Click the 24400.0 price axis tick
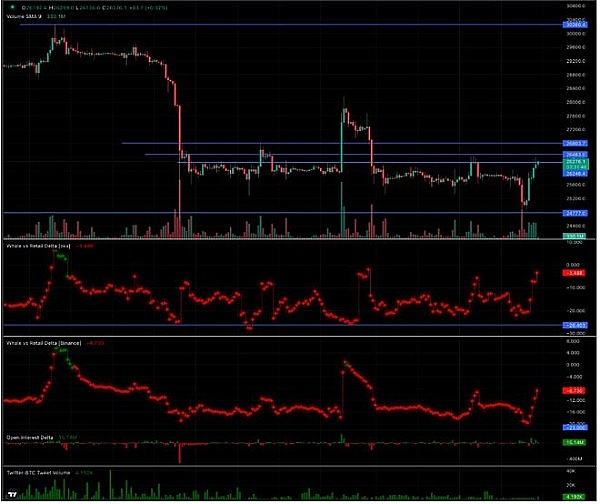This screenshot has height=504, width=600. coord(576,226)
